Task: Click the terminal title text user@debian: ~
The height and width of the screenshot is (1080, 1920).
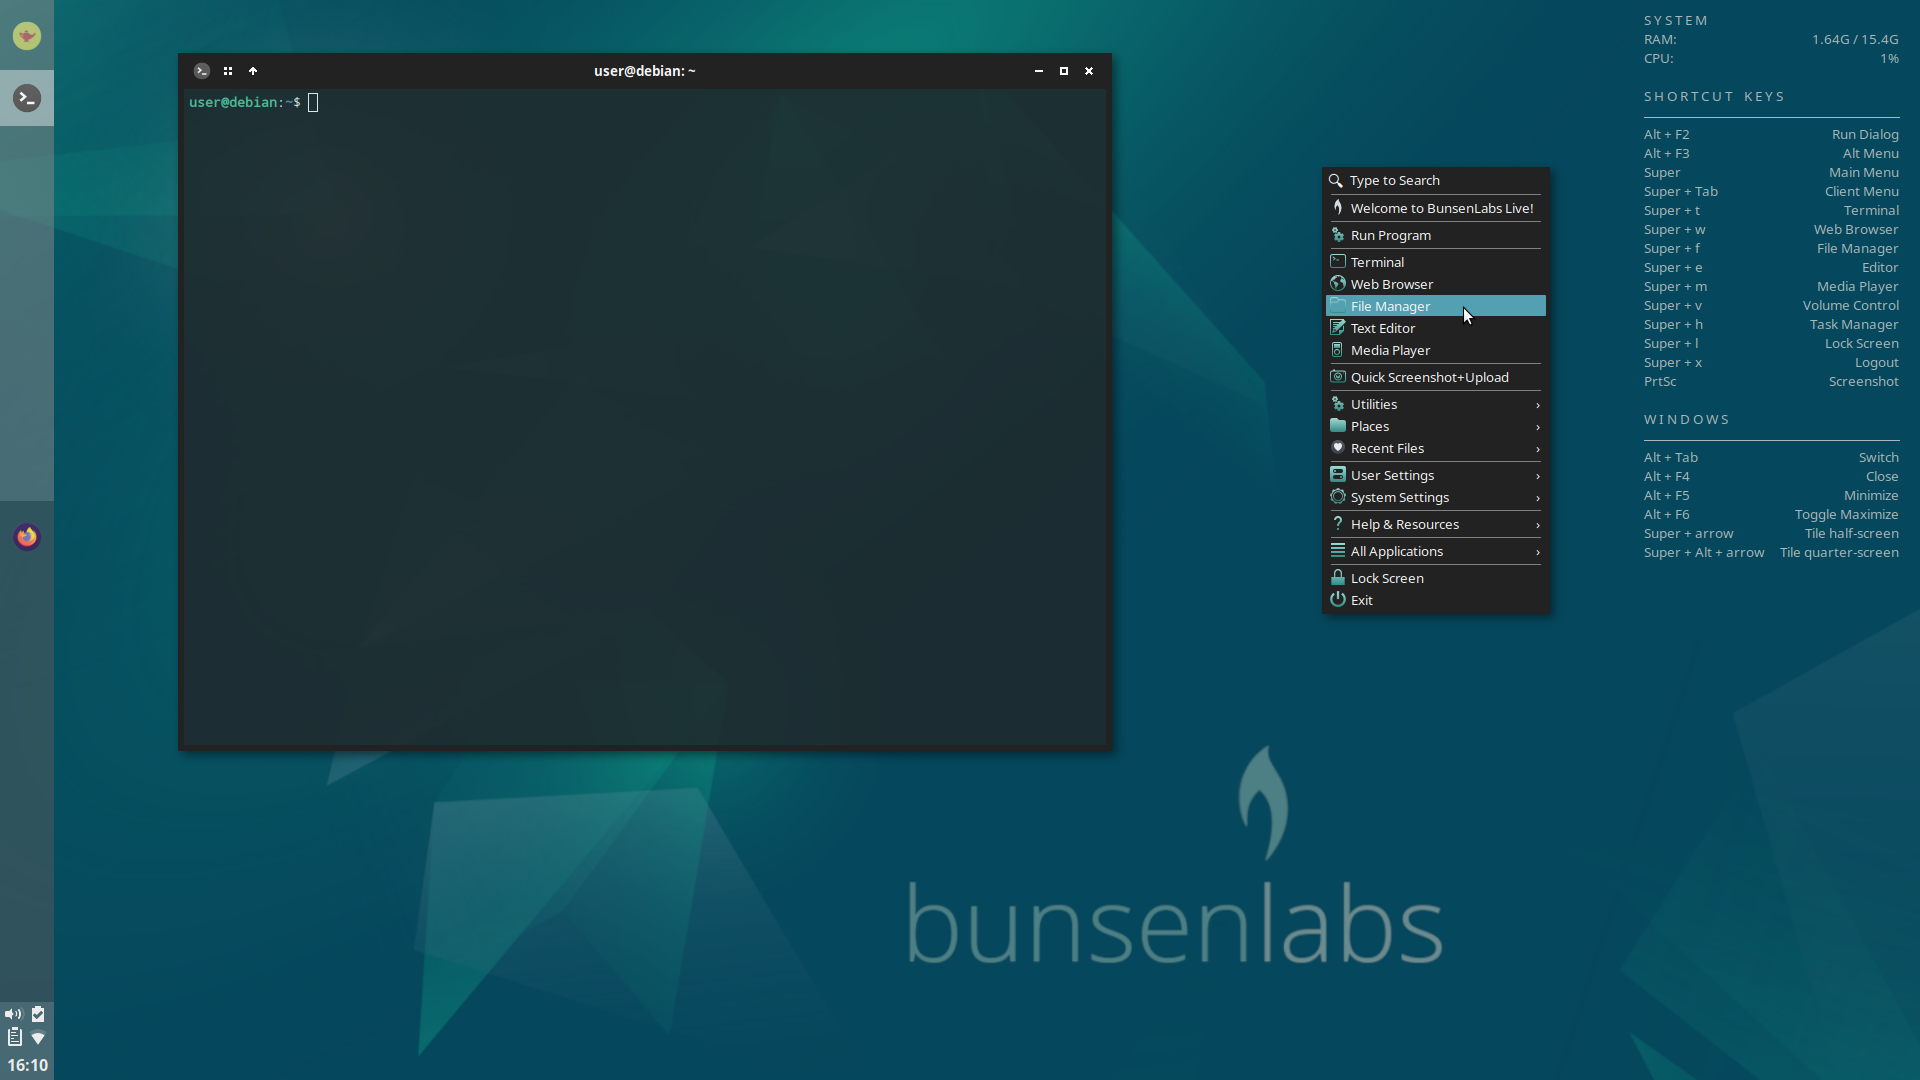Action: pyautogui.click(x=645, y=71)
